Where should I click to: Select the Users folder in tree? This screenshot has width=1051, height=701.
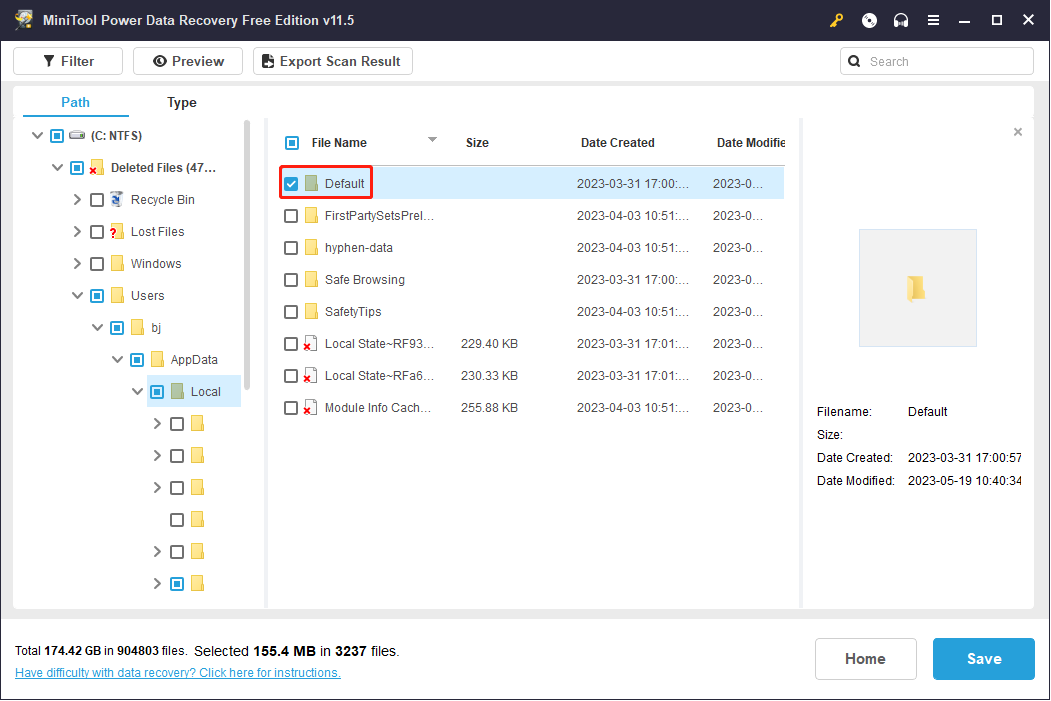tap(147, 296)
